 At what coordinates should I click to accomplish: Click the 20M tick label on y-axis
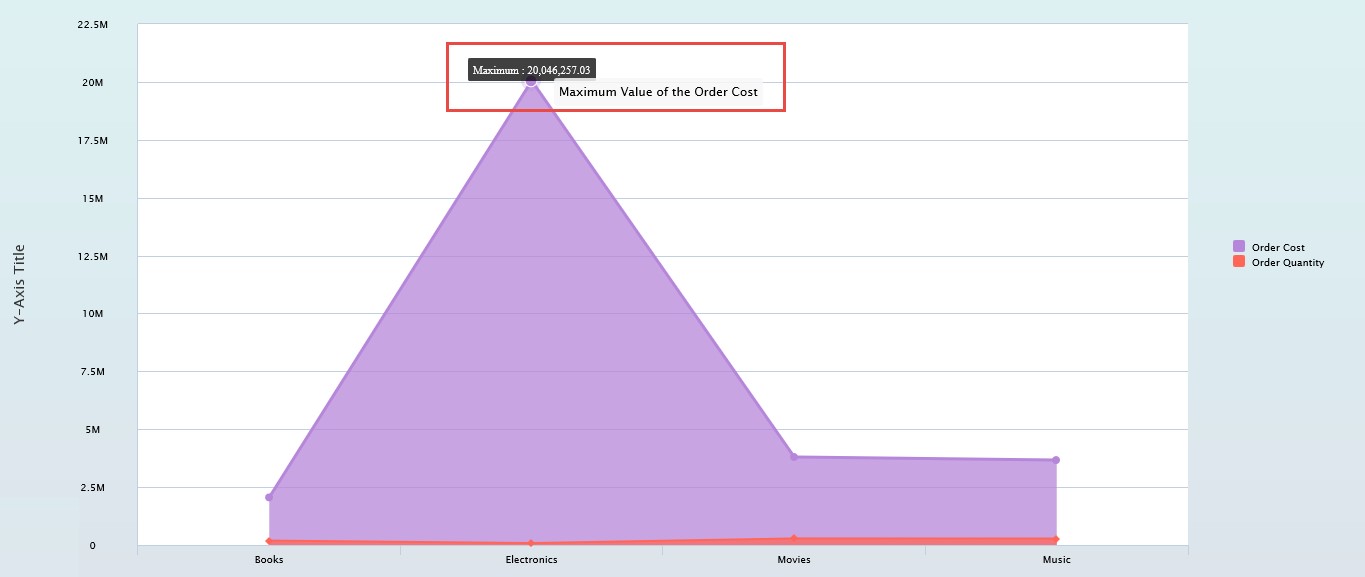(92, 82)
